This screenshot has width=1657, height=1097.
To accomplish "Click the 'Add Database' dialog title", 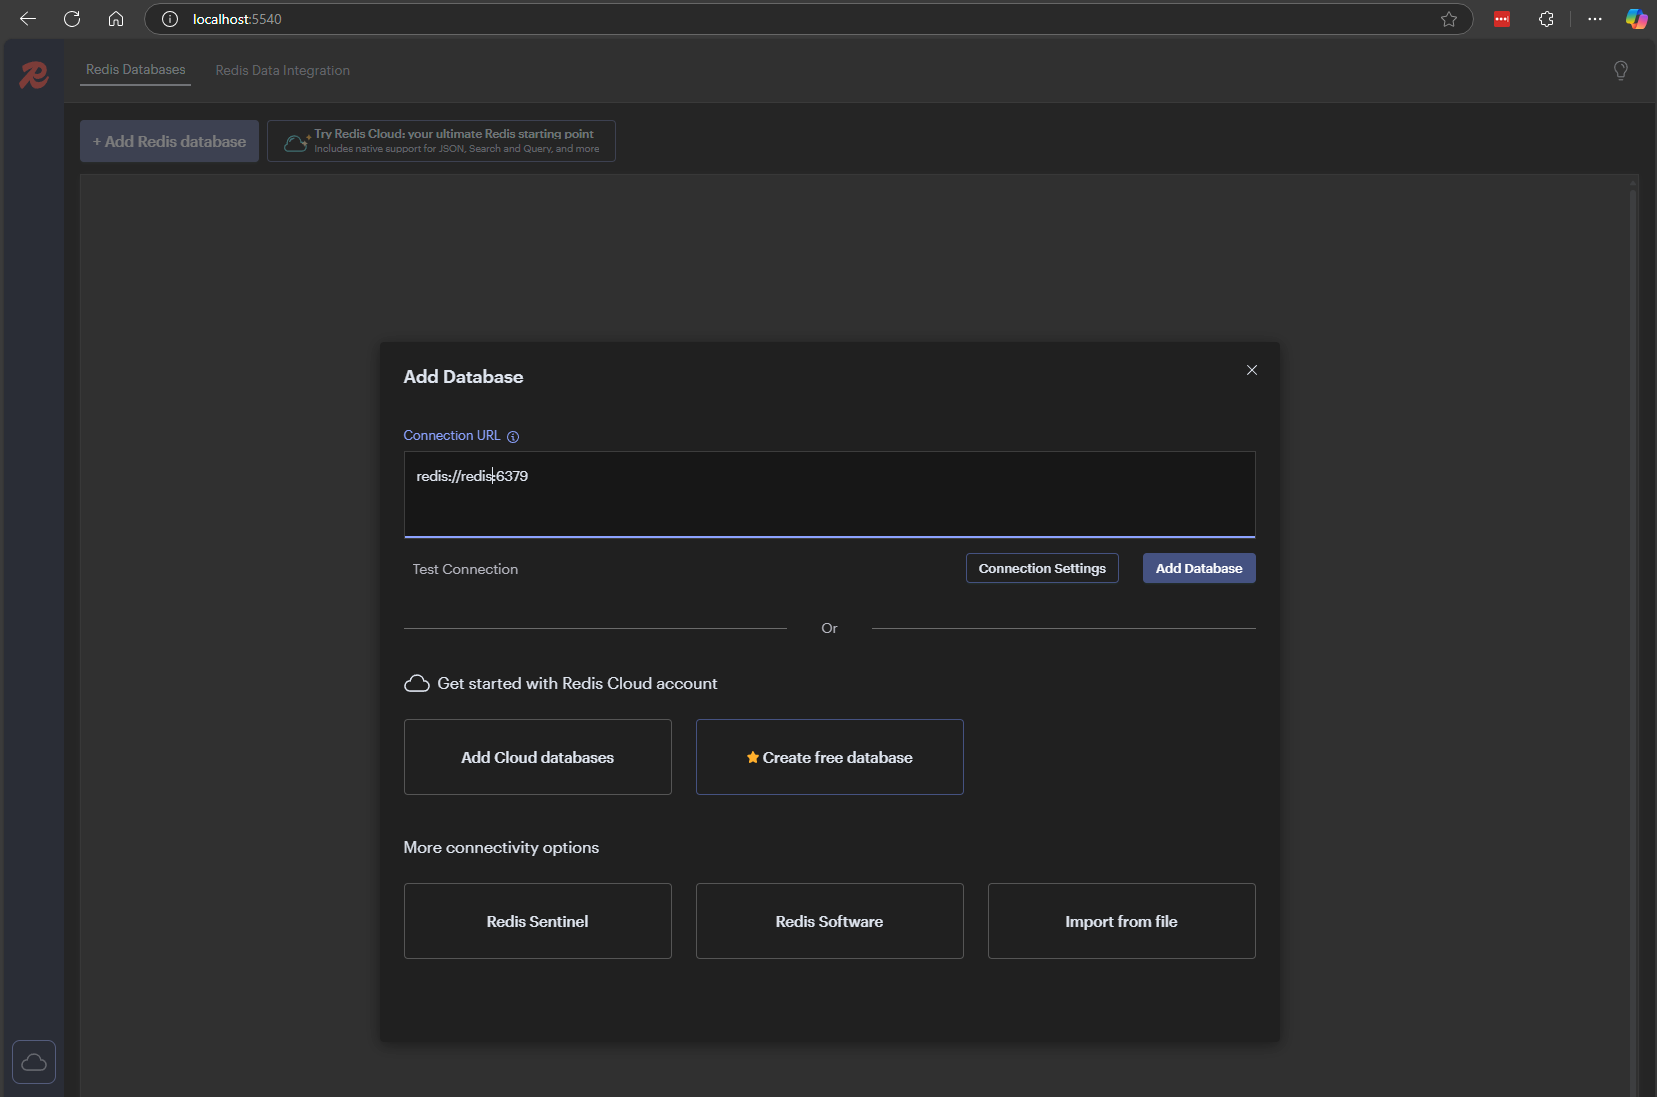I will click(x=463, y=377).
